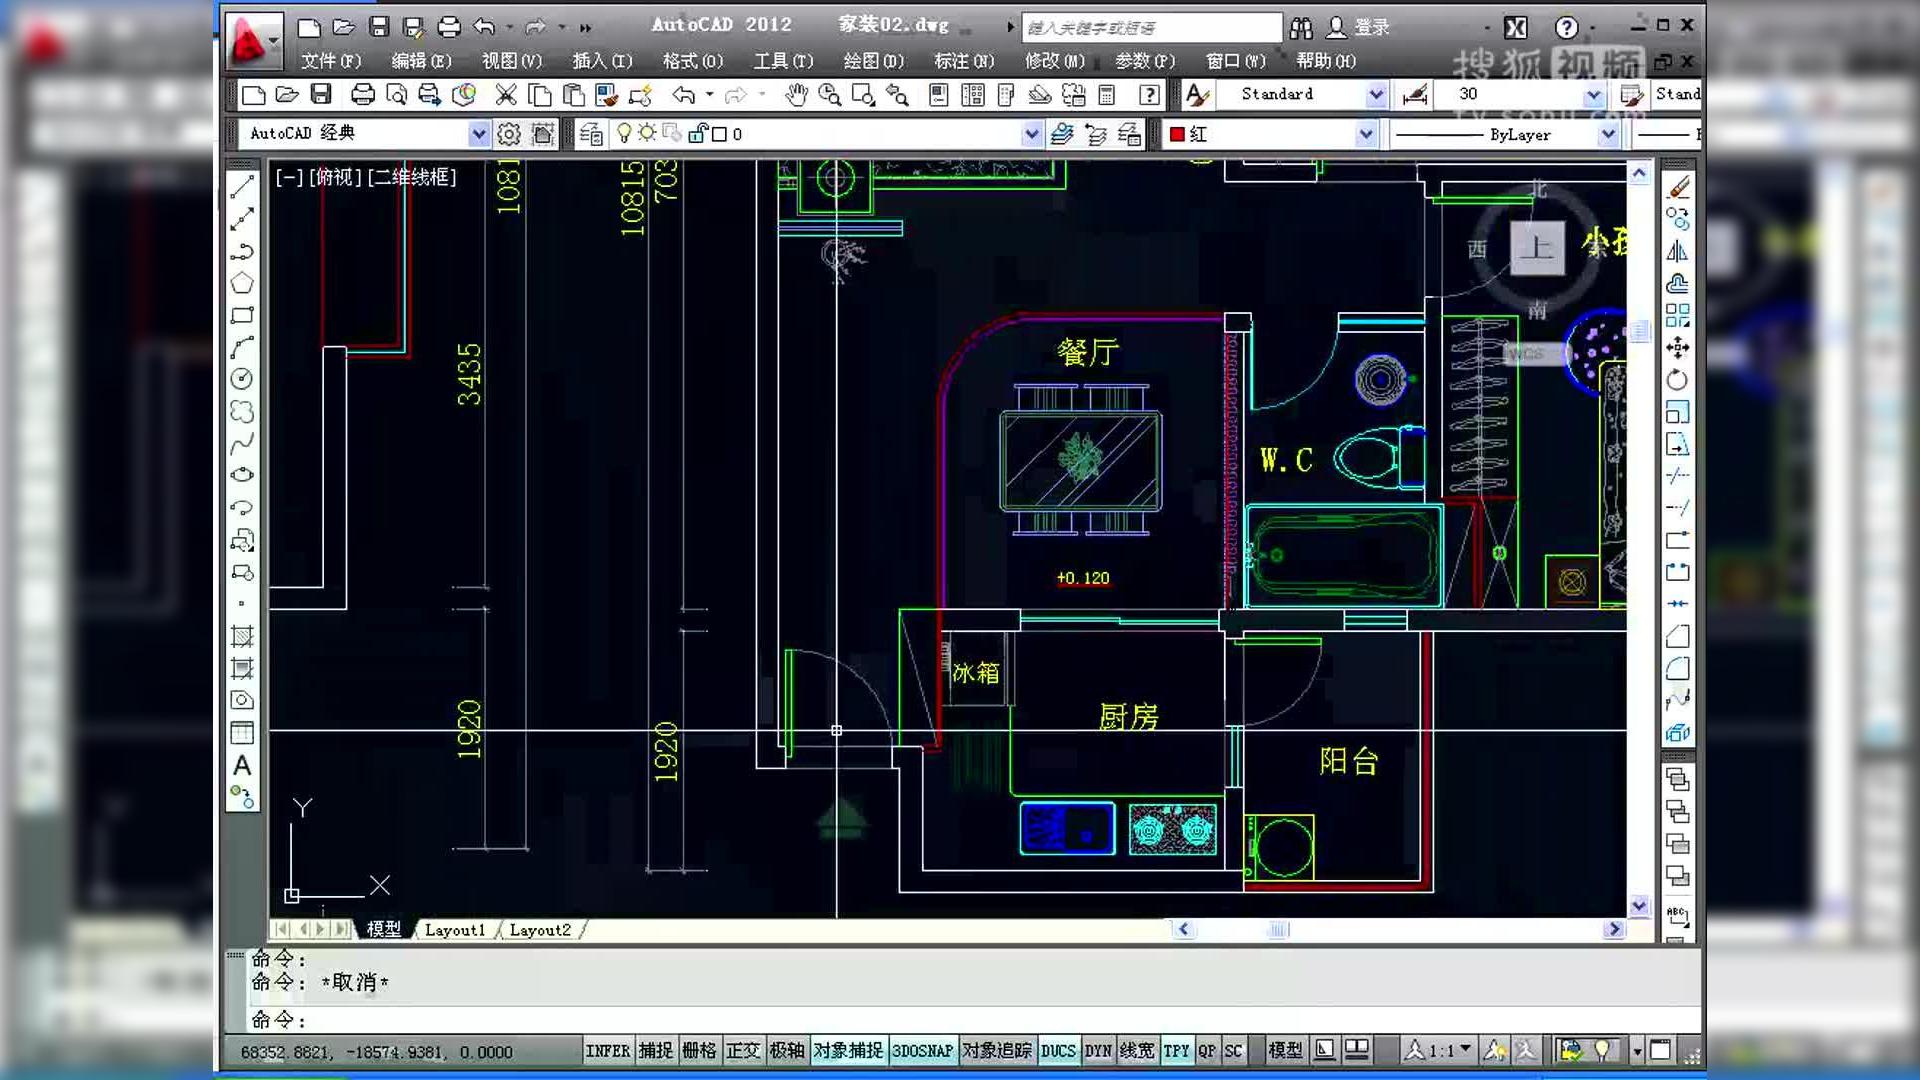The width and height of the screenshot is (1920, 1080).
Task: Open the 红 color control swatch
Action: click(x=1178, y=134)
